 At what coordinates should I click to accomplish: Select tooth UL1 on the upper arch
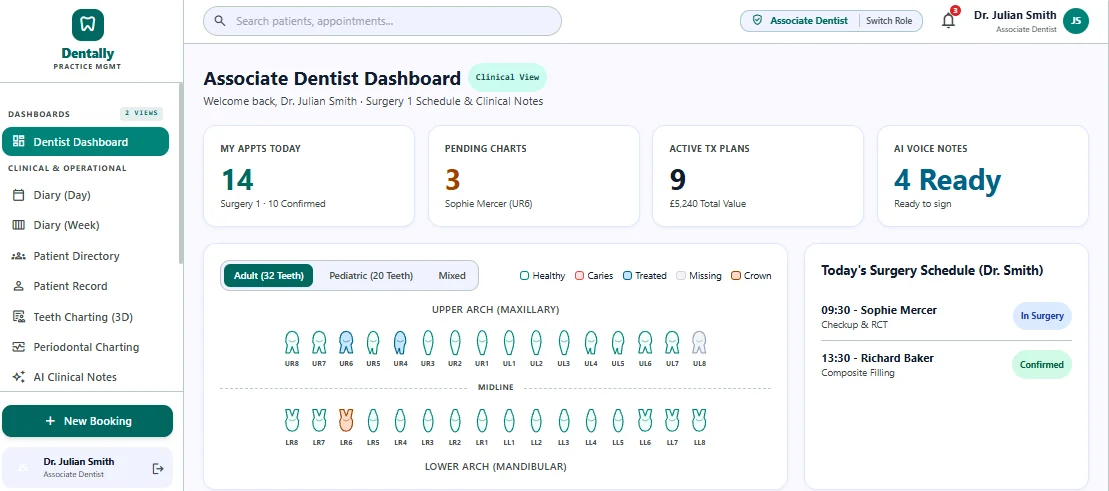pos(509,342)
